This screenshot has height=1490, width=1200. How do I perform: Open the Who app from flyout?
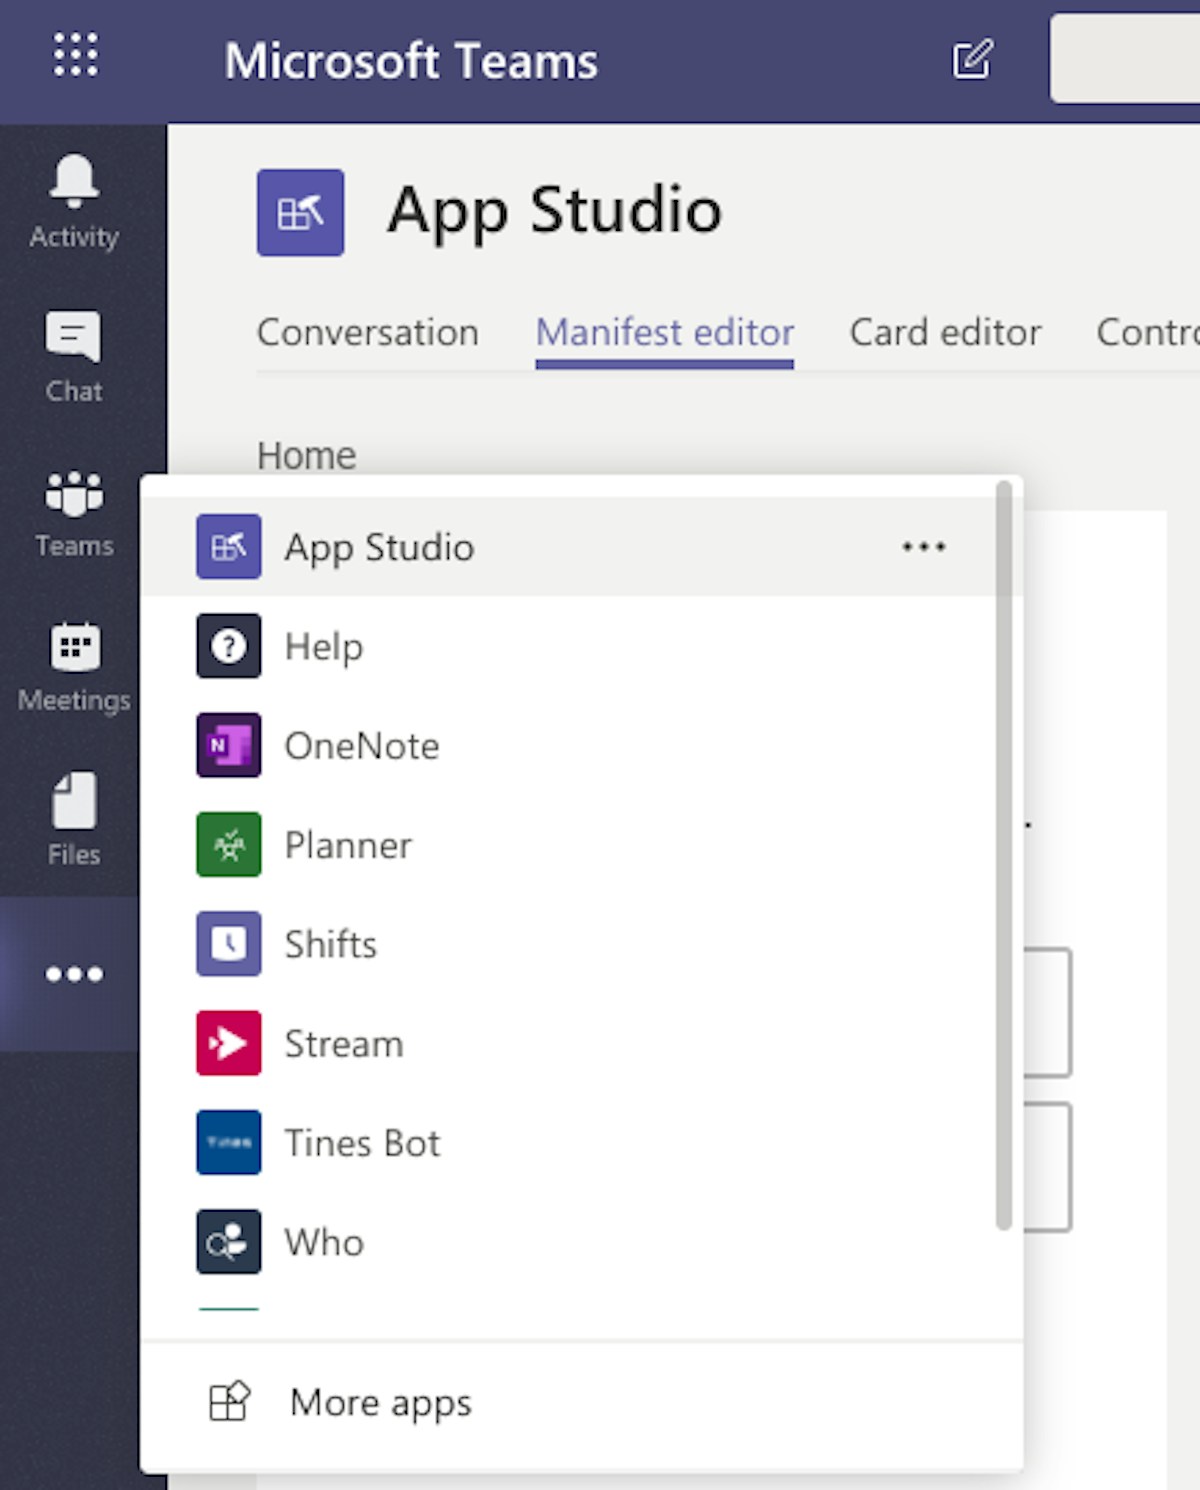coord(323,1242)
